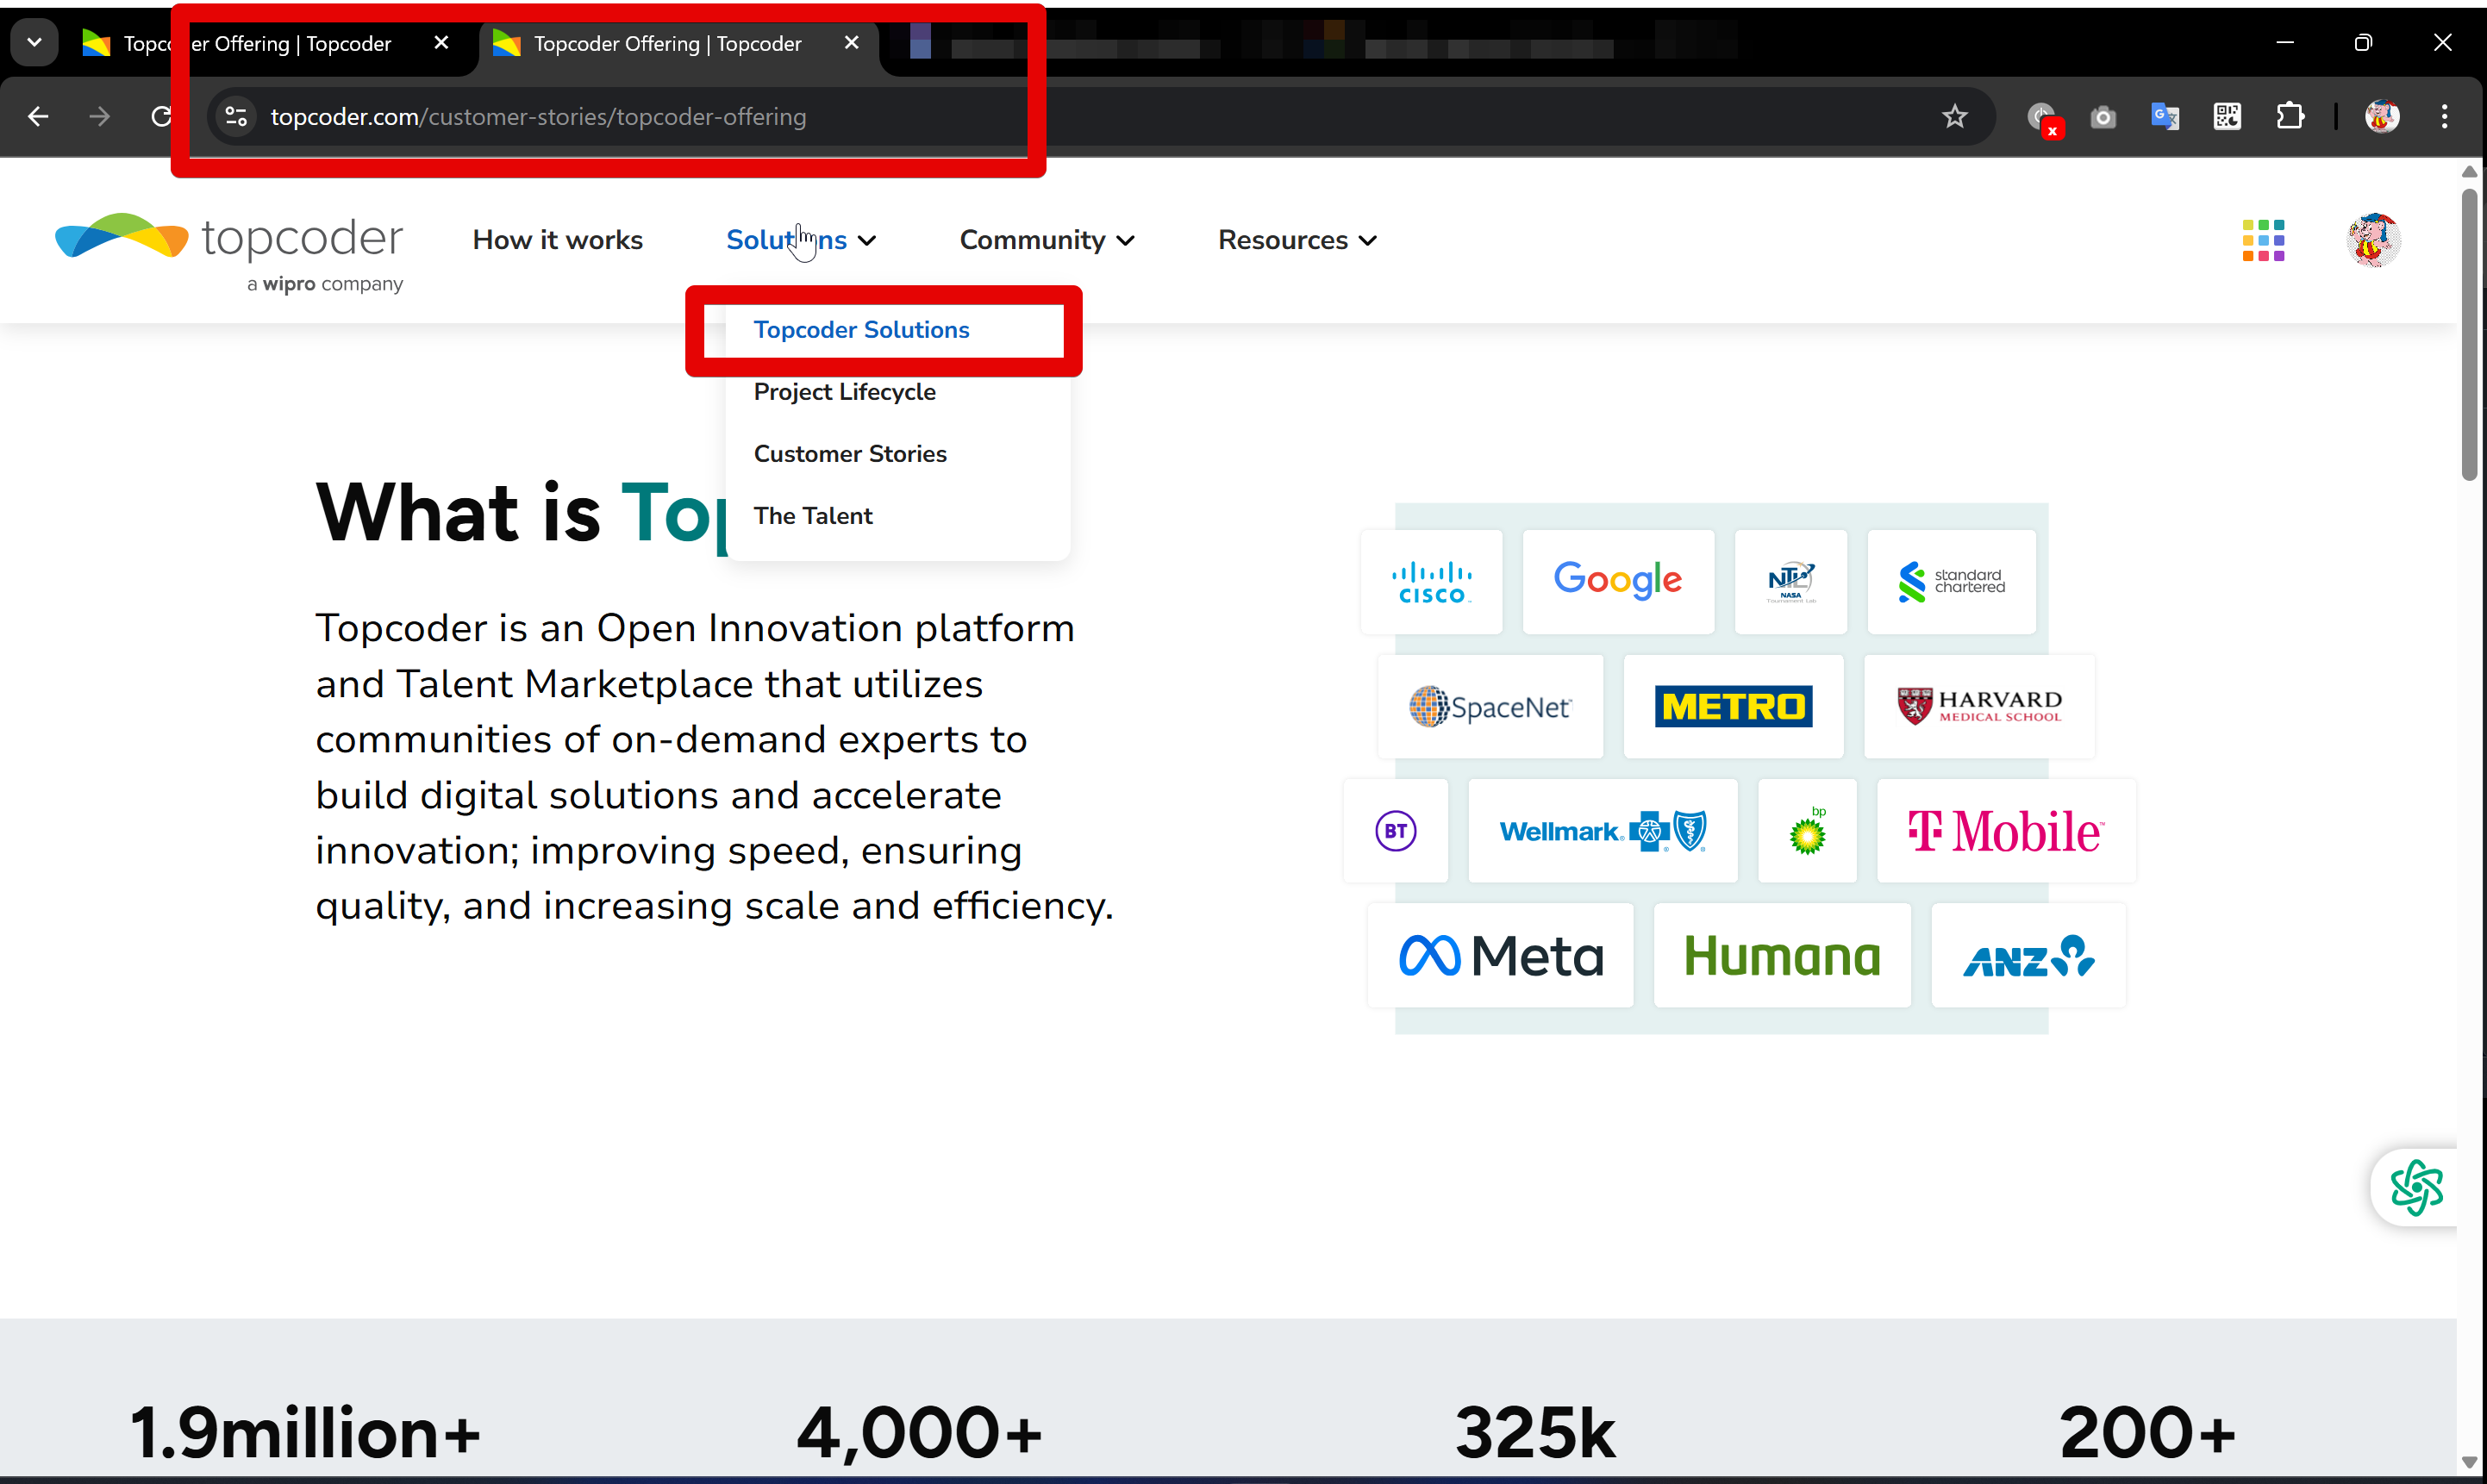
Task: Click the site information icon in address bar
Action: [236, 117]
